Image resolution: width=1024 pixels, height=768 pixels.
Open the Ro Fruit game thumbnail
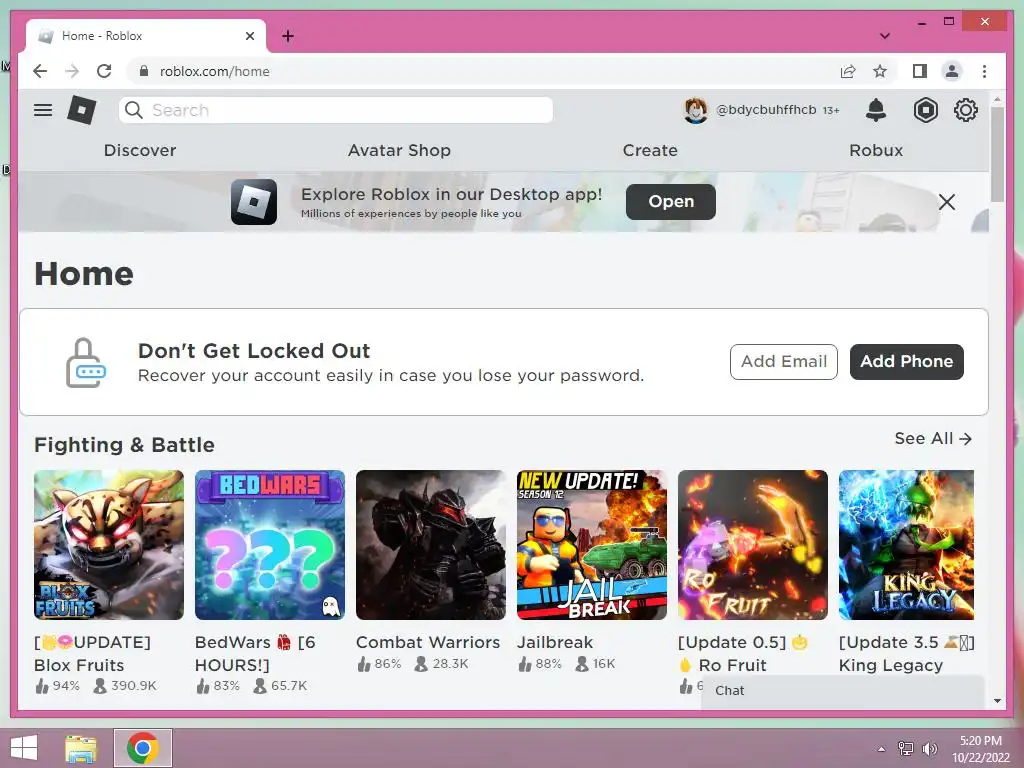(x=753, y=545)
